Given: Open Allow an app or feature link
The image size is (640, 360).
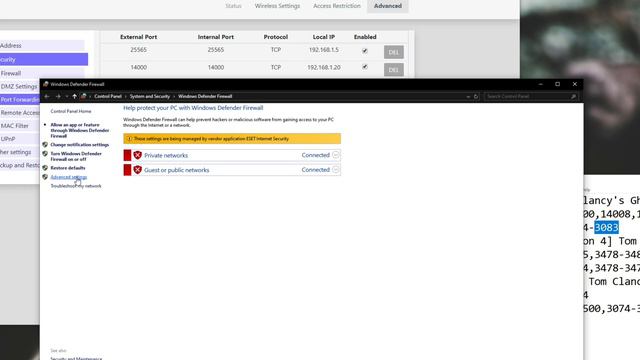Looking at the screenshot, I should [80, 130].
